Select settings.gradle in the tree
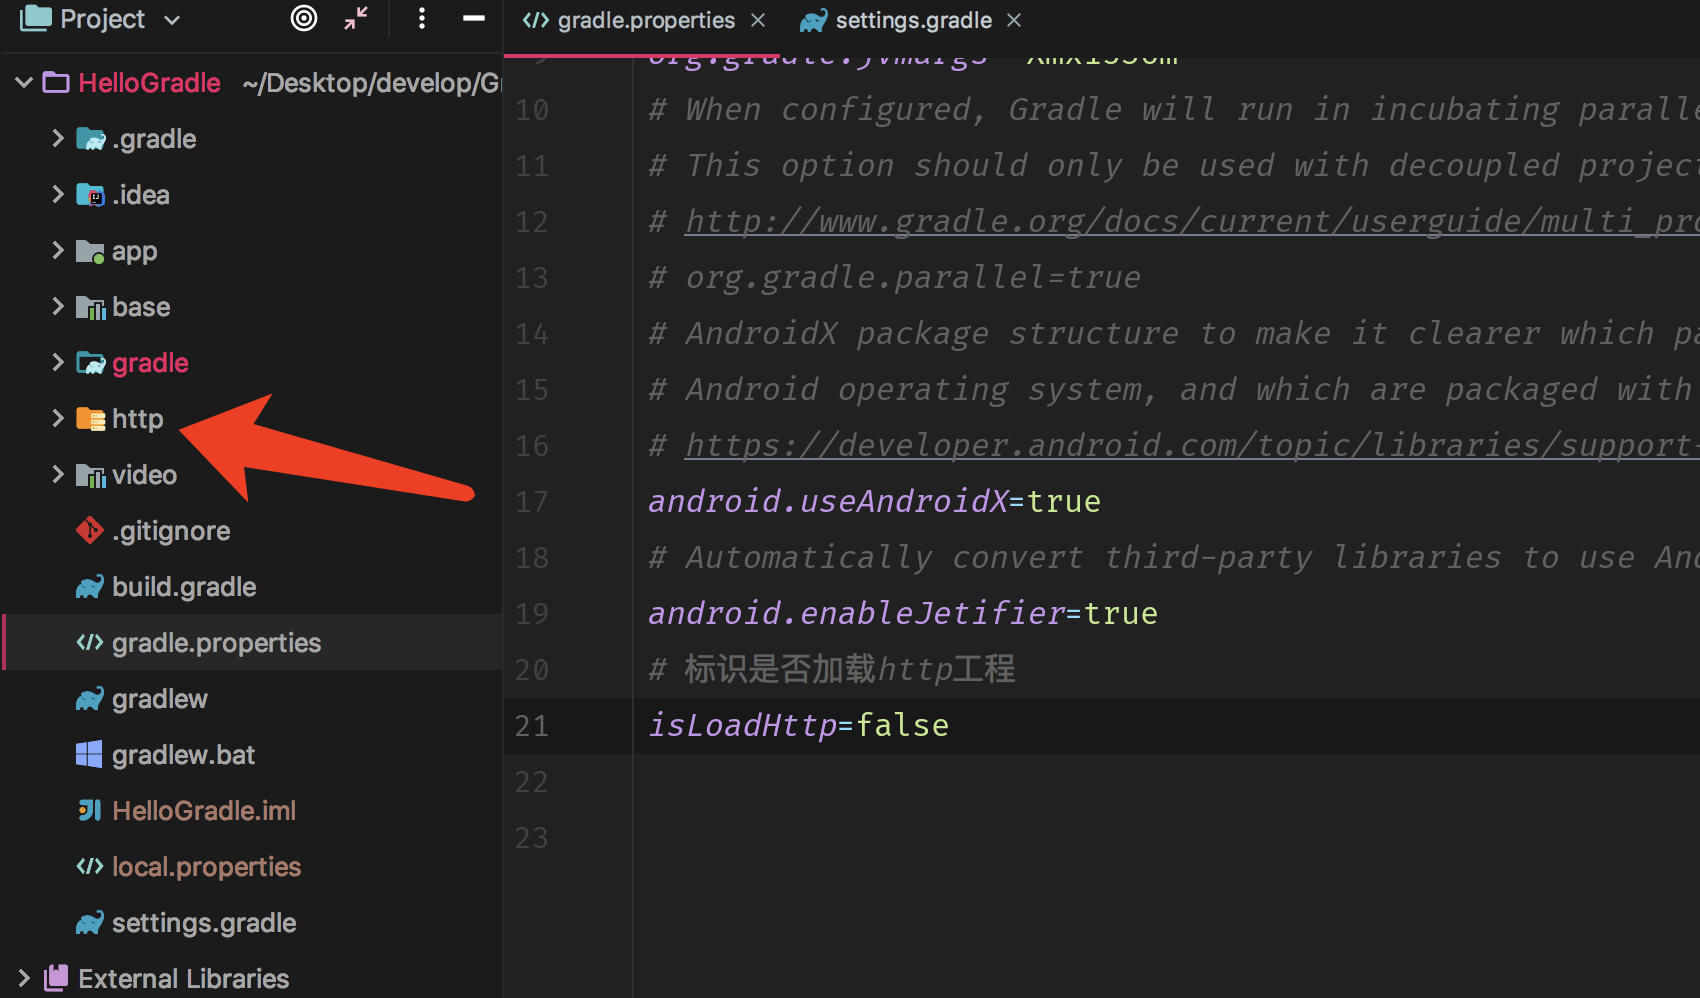 (204, 923)
